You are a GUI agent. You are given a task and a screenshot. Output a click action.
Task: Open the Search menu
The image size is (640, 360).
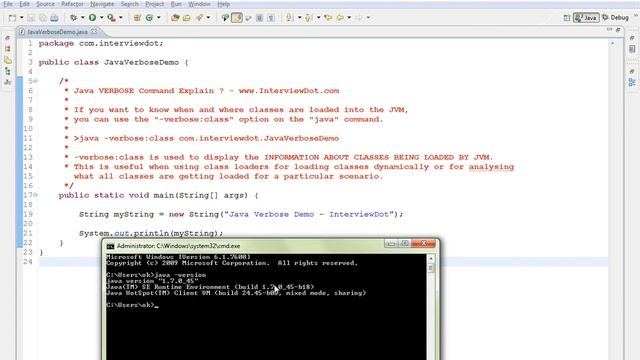pos(129,4)
